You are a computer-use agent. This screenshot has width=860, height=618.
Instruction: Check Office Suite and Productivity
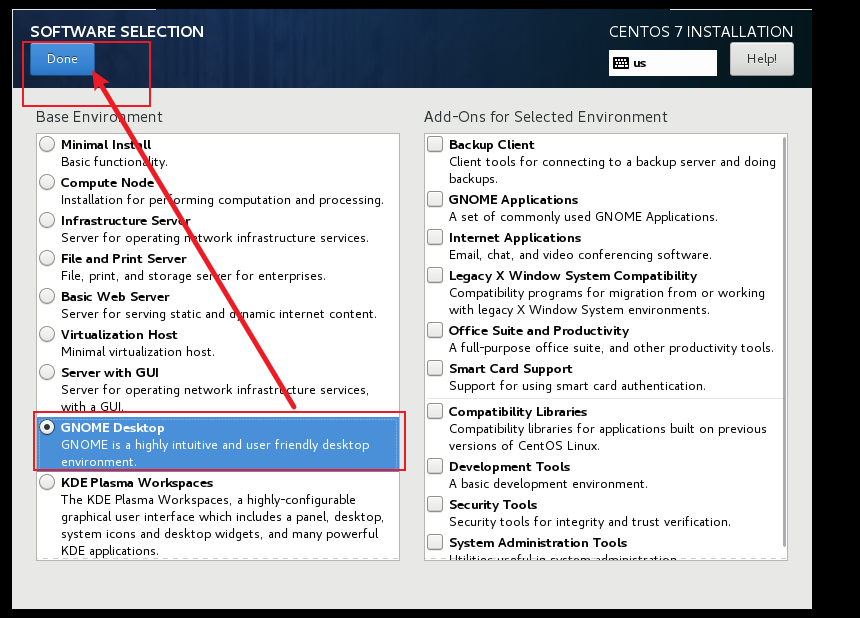point(435,330)
